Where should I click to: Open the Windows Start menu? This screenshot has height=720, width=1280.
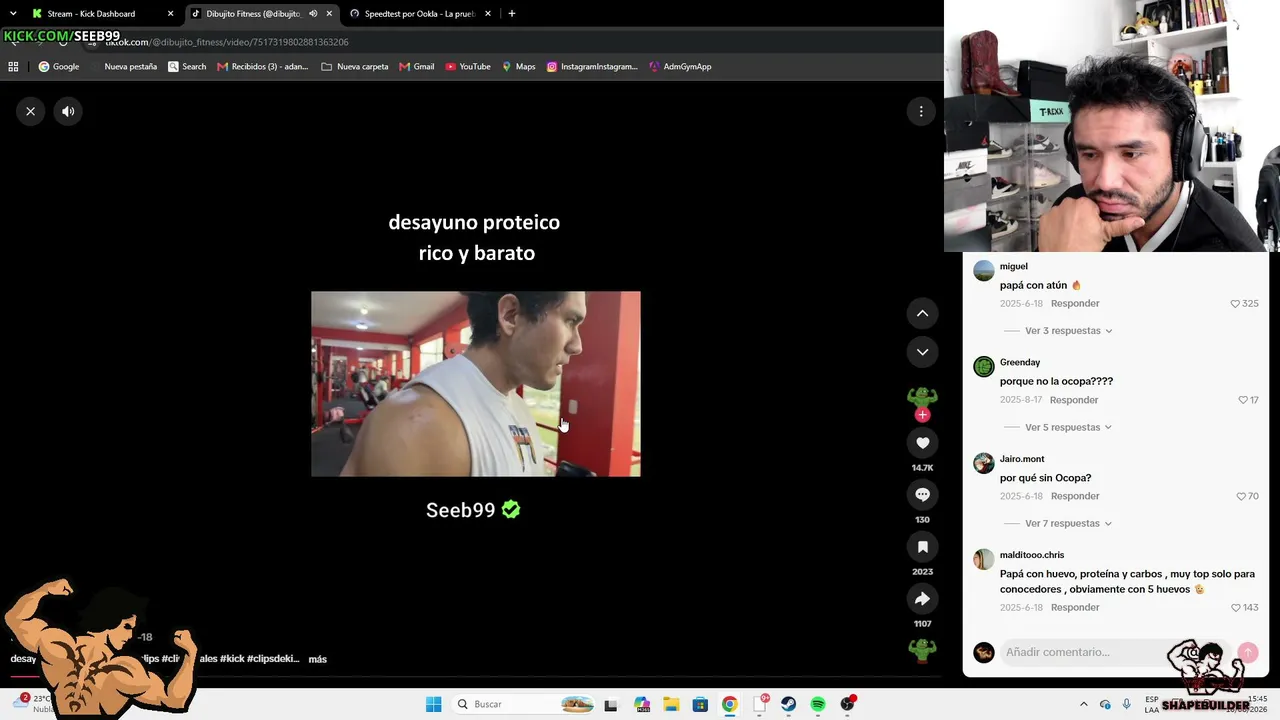click(433, 704)
